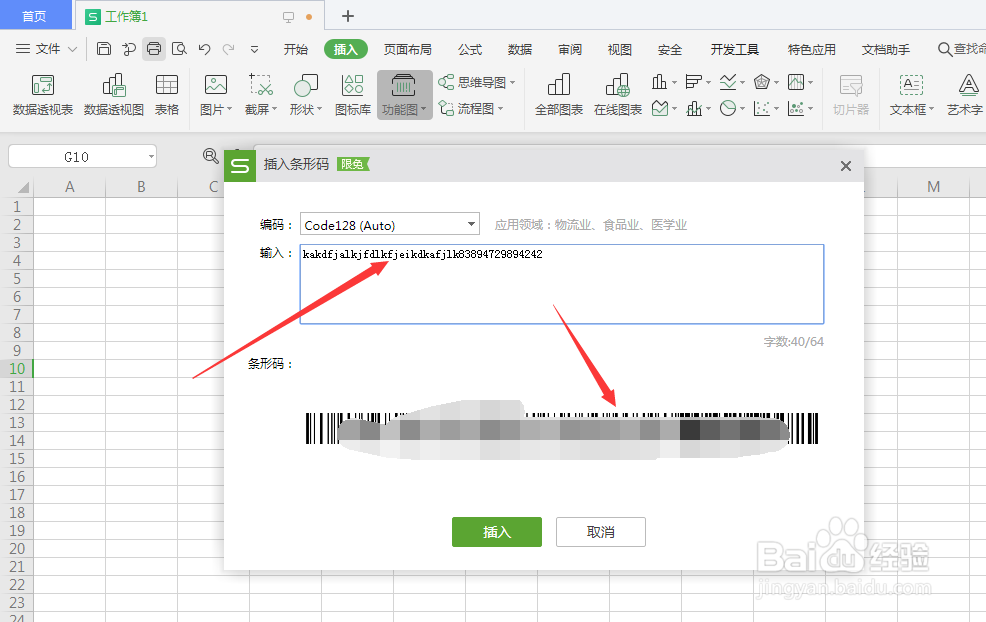This screenshot has width=986, height=622.
Task: Click the 切片器 slicer icon
Action: (851, 94)
